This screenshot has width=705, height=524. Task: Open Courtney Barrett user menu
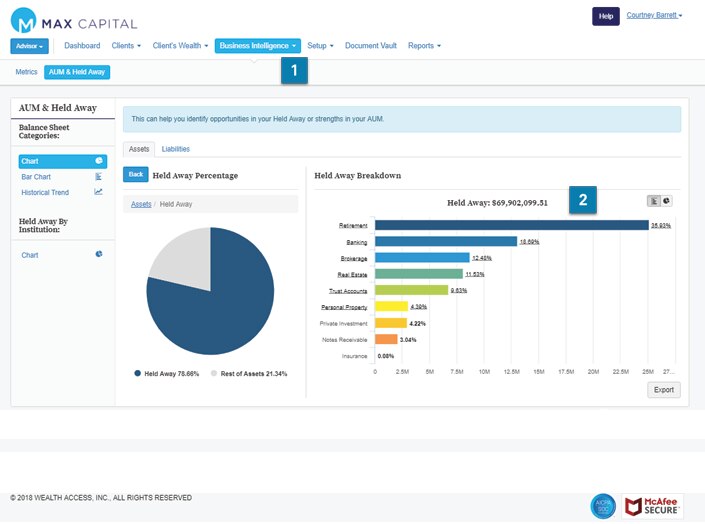654,16
